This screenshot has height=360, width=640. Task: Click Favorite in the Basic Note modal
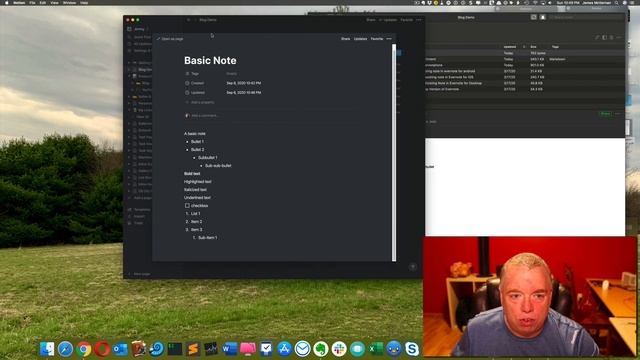click(377, 39)
